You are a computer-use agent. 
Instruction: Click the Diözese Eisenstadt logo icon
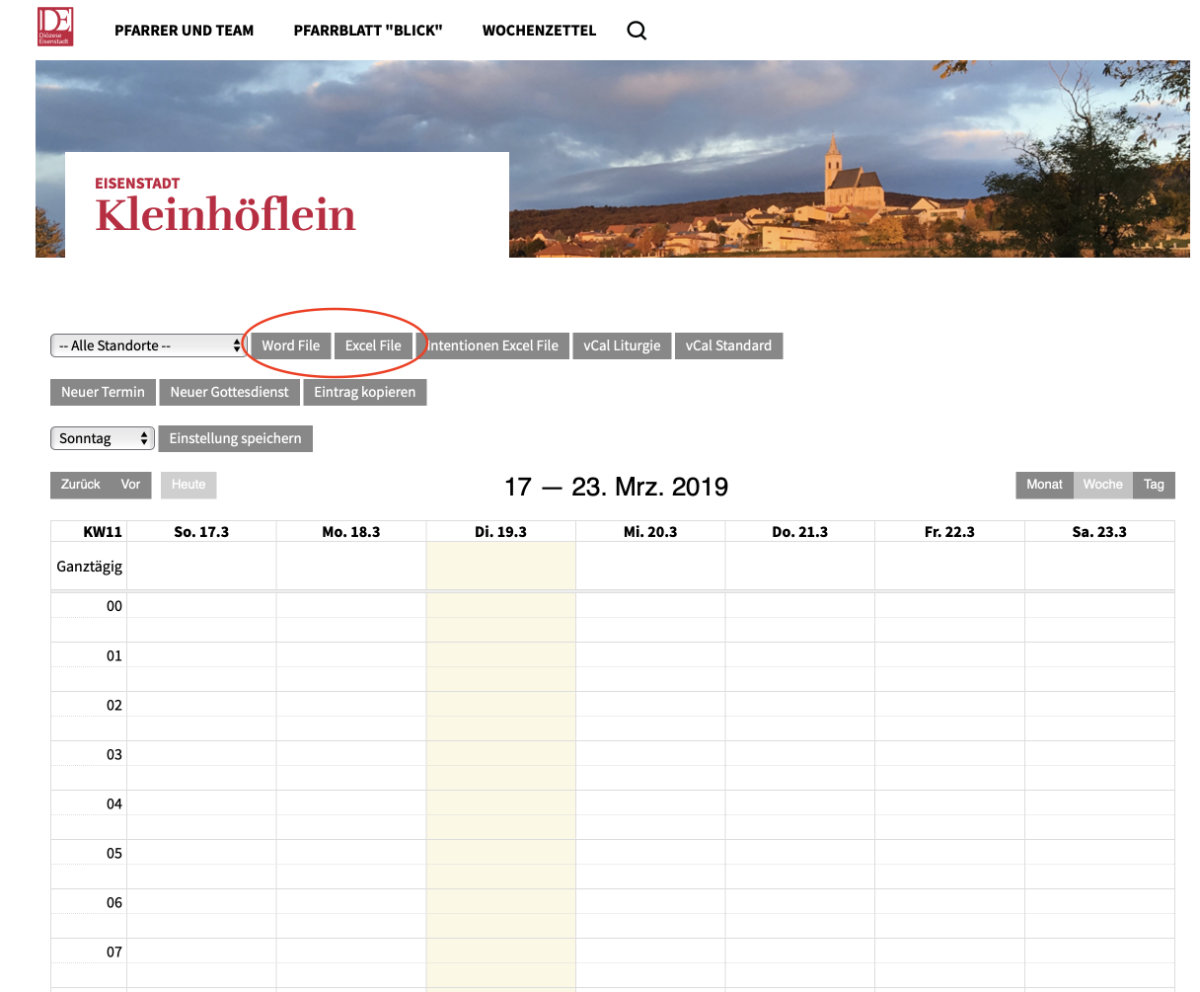click(53, 28)
